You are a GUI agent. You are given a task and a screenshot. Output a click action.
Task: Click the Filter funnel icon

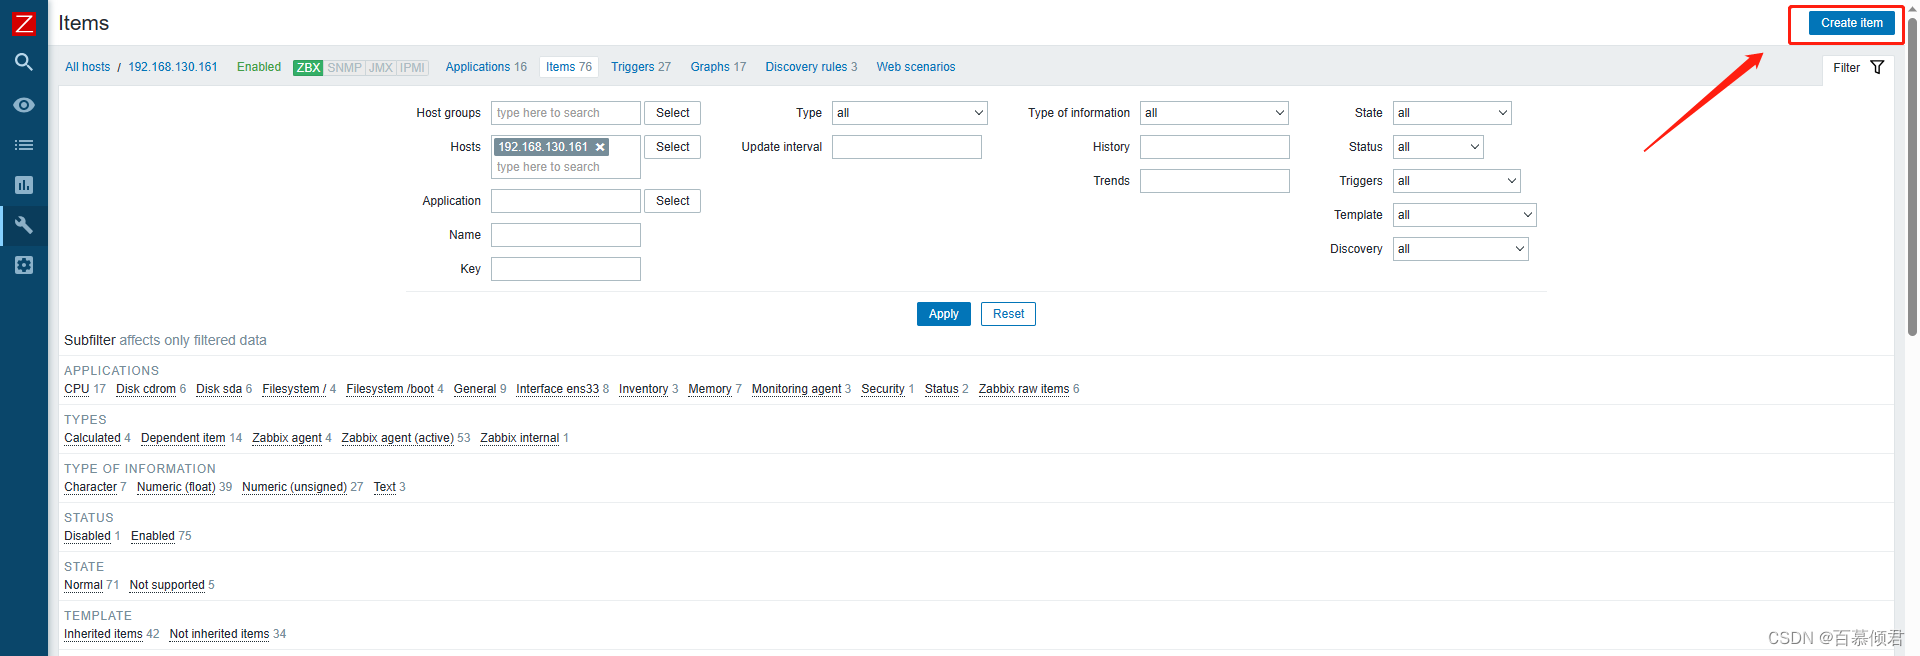pyautogui.click(x=1877, y=67)
